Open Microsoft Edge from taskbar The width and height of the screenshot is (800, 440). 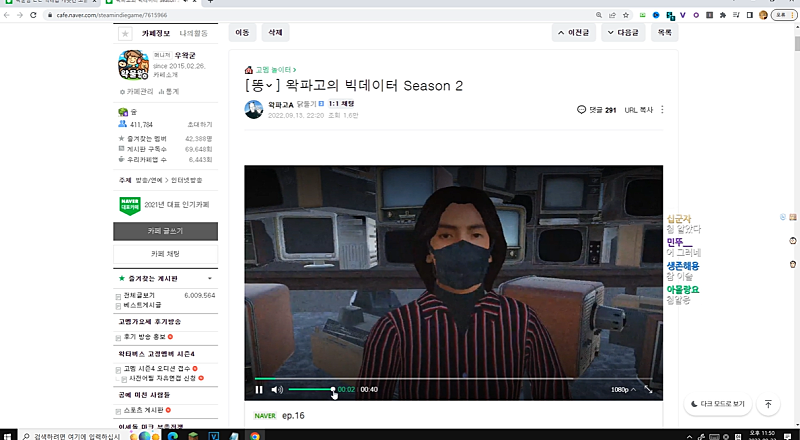[x=172, y=436]
